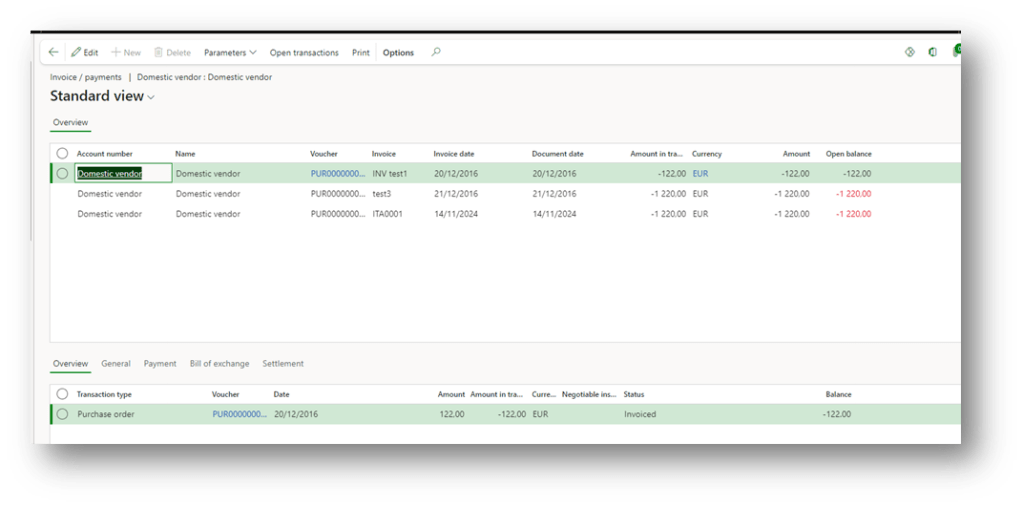Select the row checkbox for INV test1
Image resolution: width=1023 pixels, height=506 pixels.
tap(62, 173)
